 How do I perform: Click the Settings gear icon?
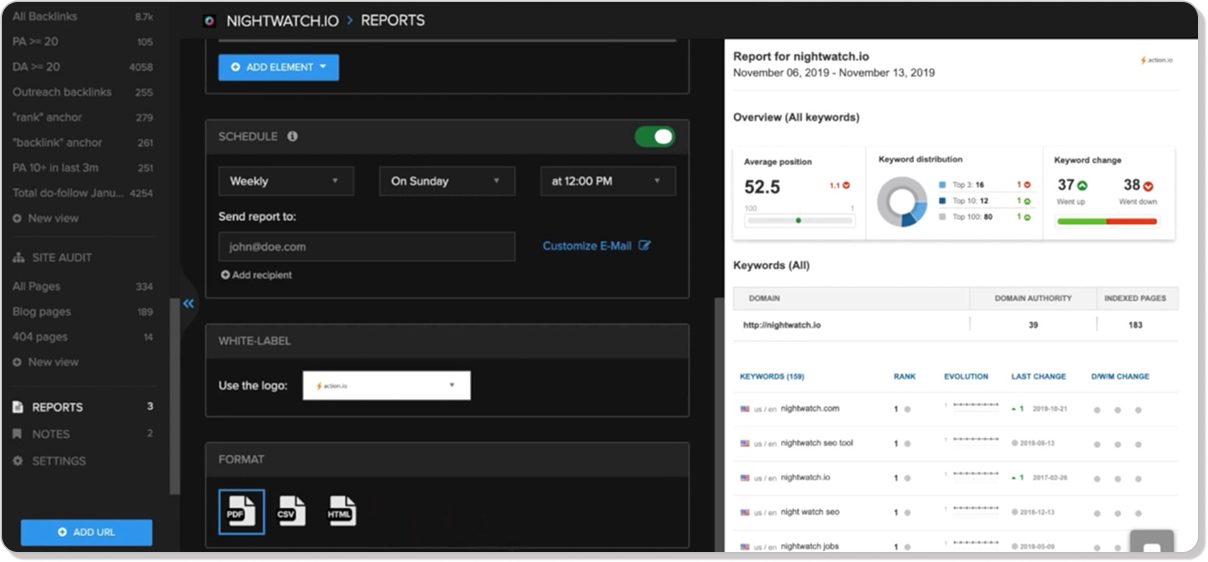[x=17, y=461]
